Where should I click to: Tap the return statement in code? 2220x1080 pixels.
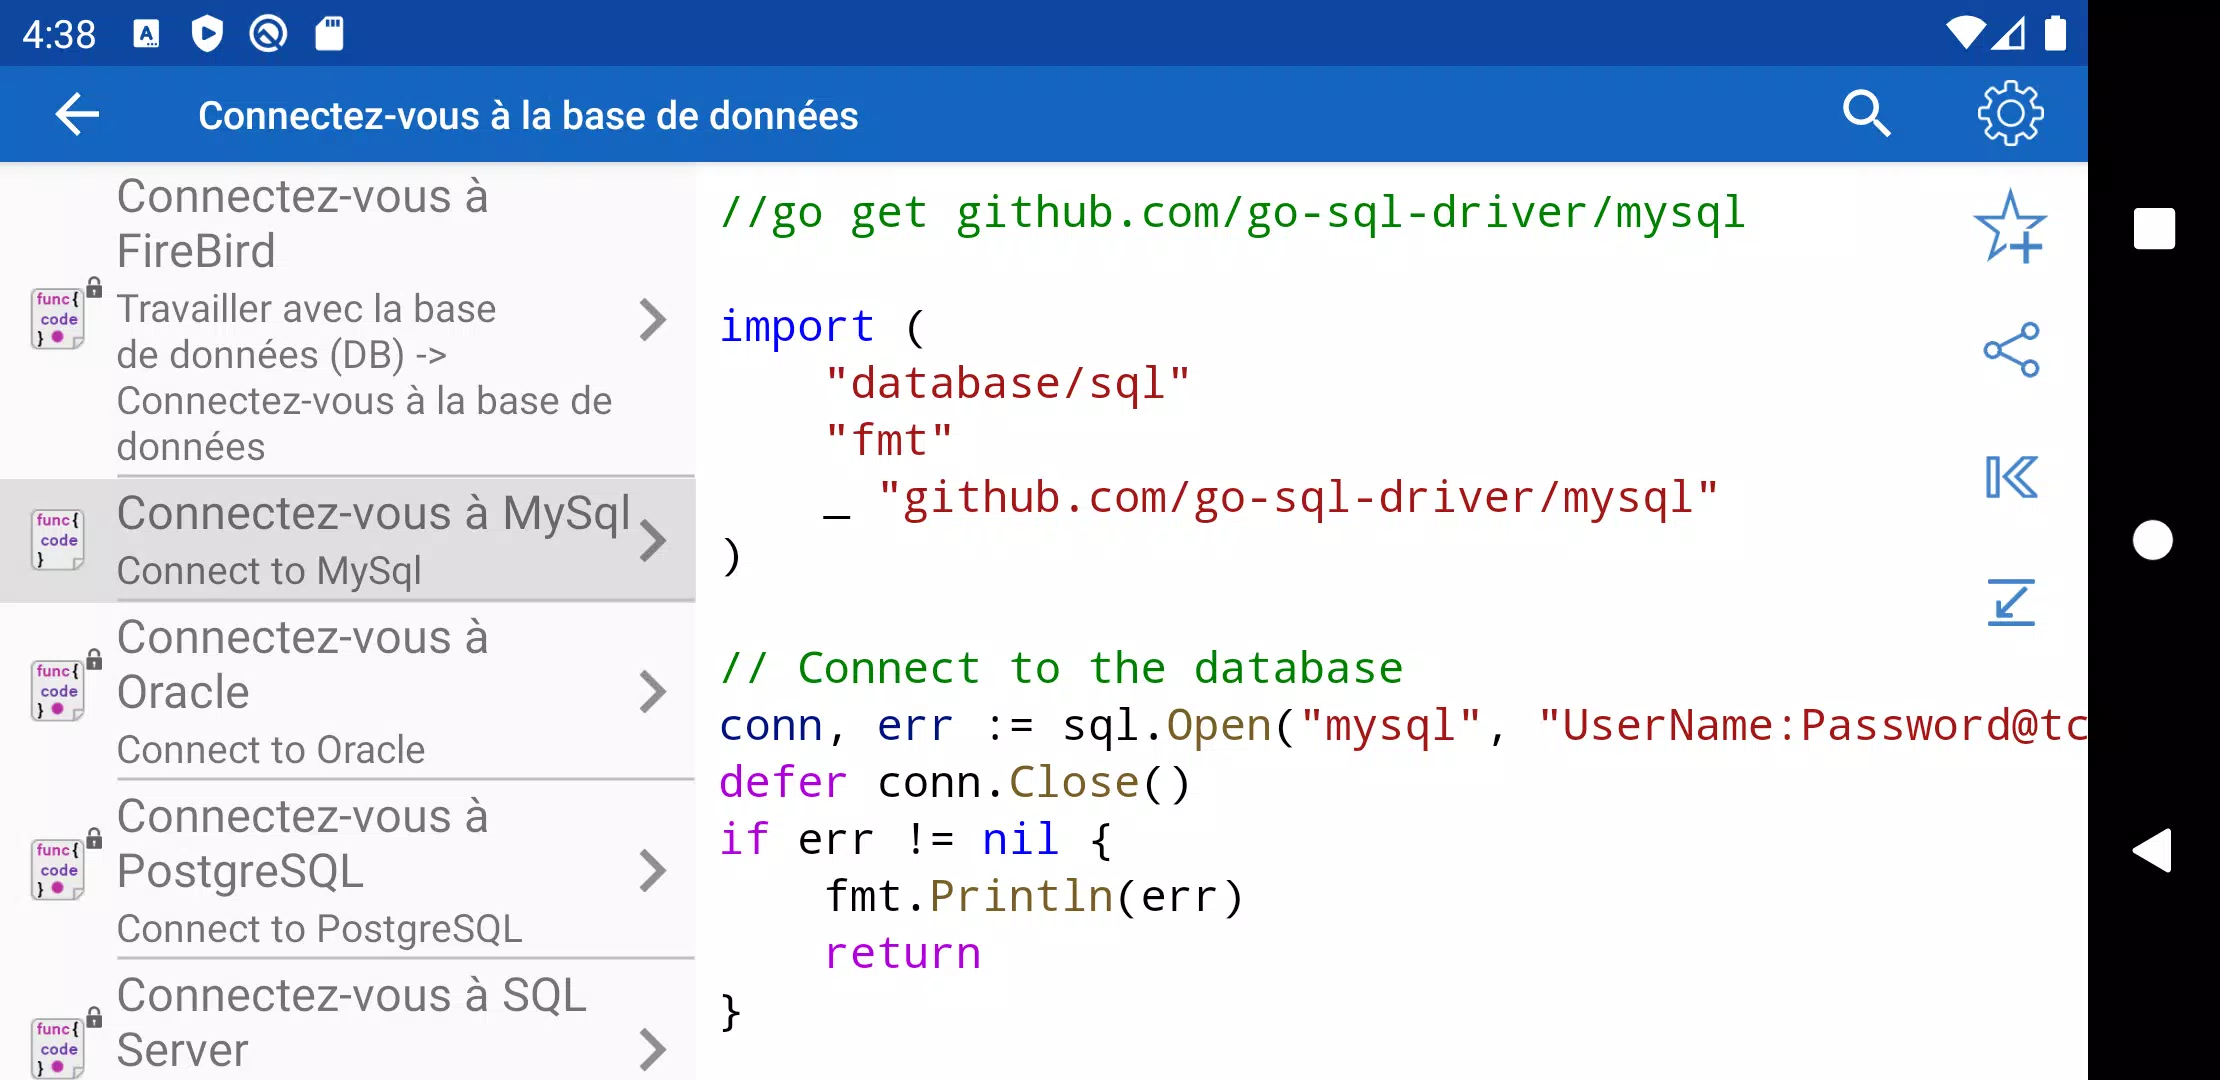pyautogui.click(x=903, y=954)
